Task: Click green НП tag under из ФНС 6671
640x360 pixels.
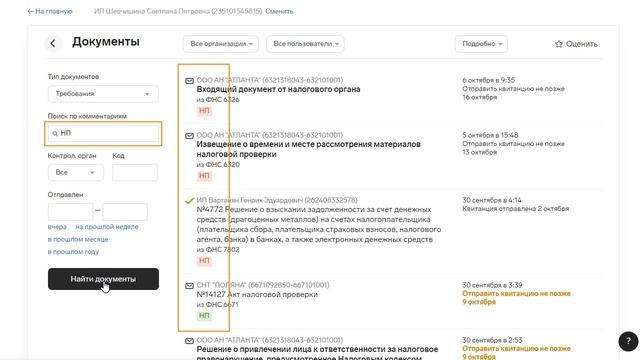Action: pos(204,316)
